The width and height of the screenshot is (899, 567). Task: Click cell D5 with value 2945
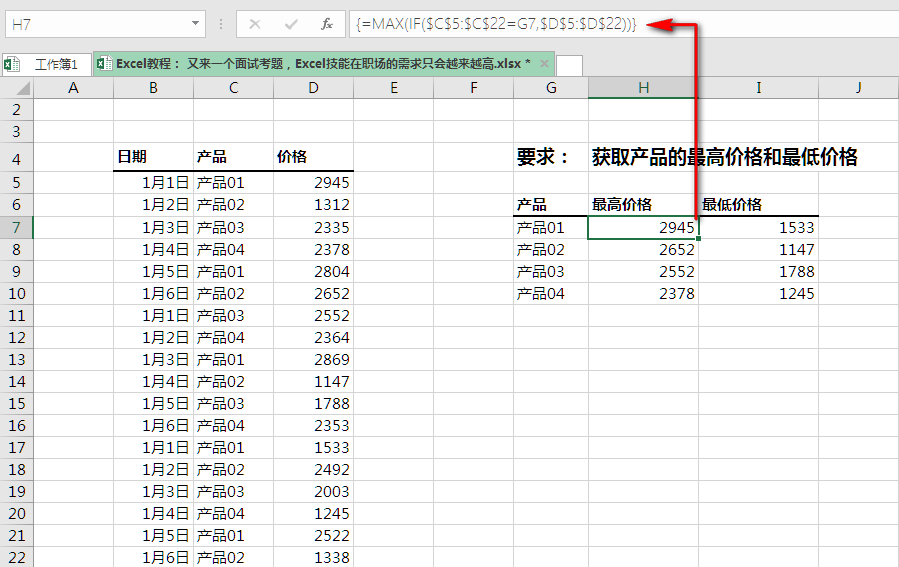(314, 183)
